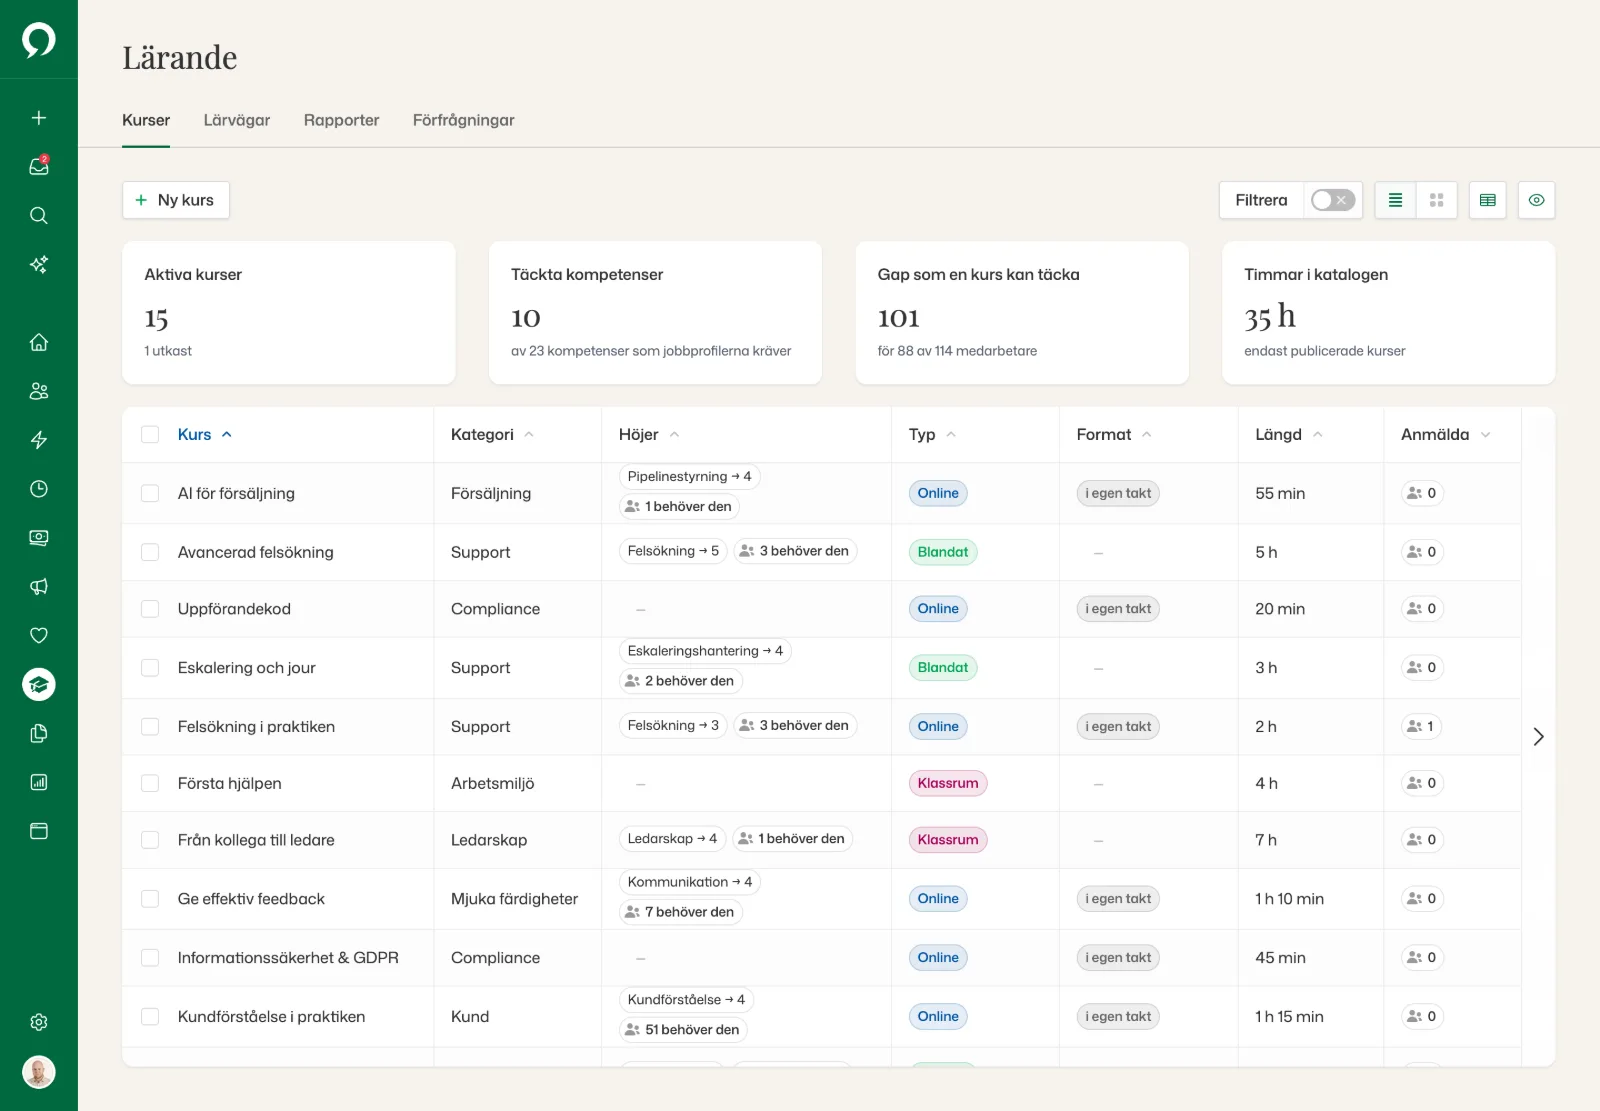This screenshot has width=1600, height=1111.
Task: Sort by the Typ column header
Action: pyautogui.click(x=932, y=434)
